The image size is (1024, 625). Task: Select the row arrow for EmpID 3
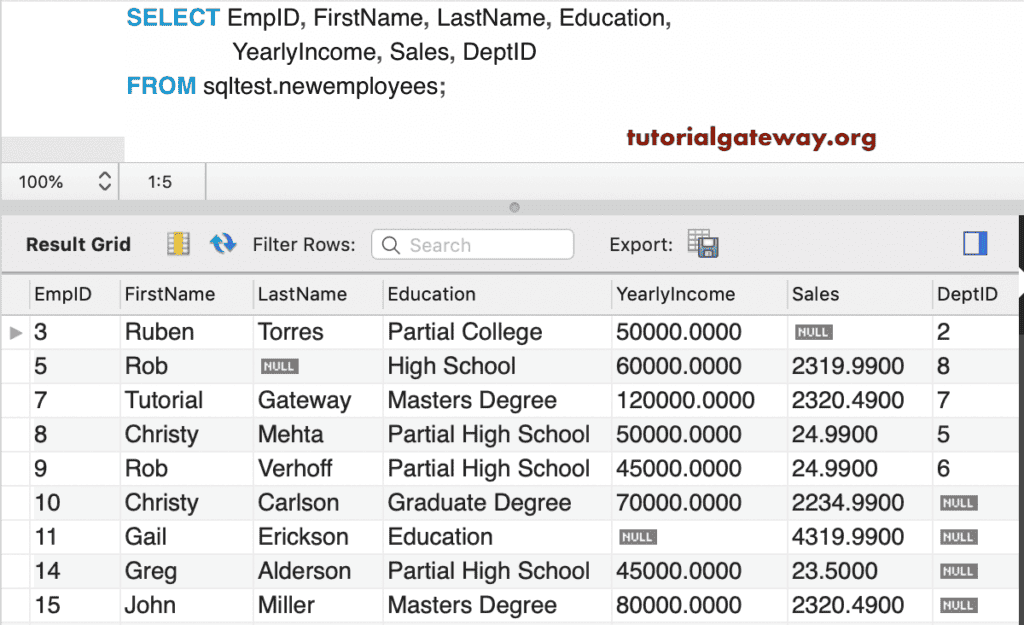(16, 332)
